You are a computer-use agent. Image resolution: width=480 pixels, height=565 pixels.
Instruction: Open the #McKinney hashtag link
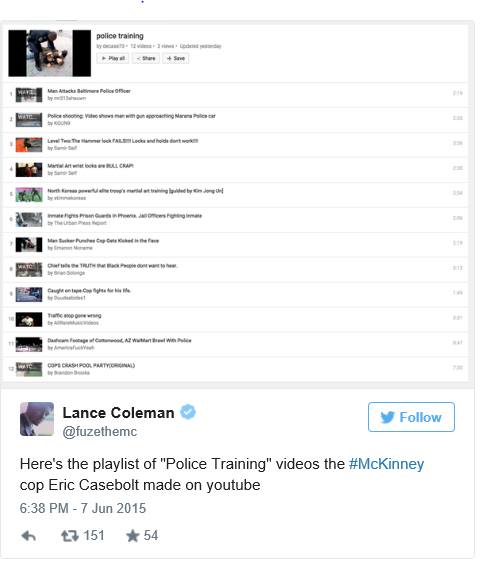(x=386, y=464)
